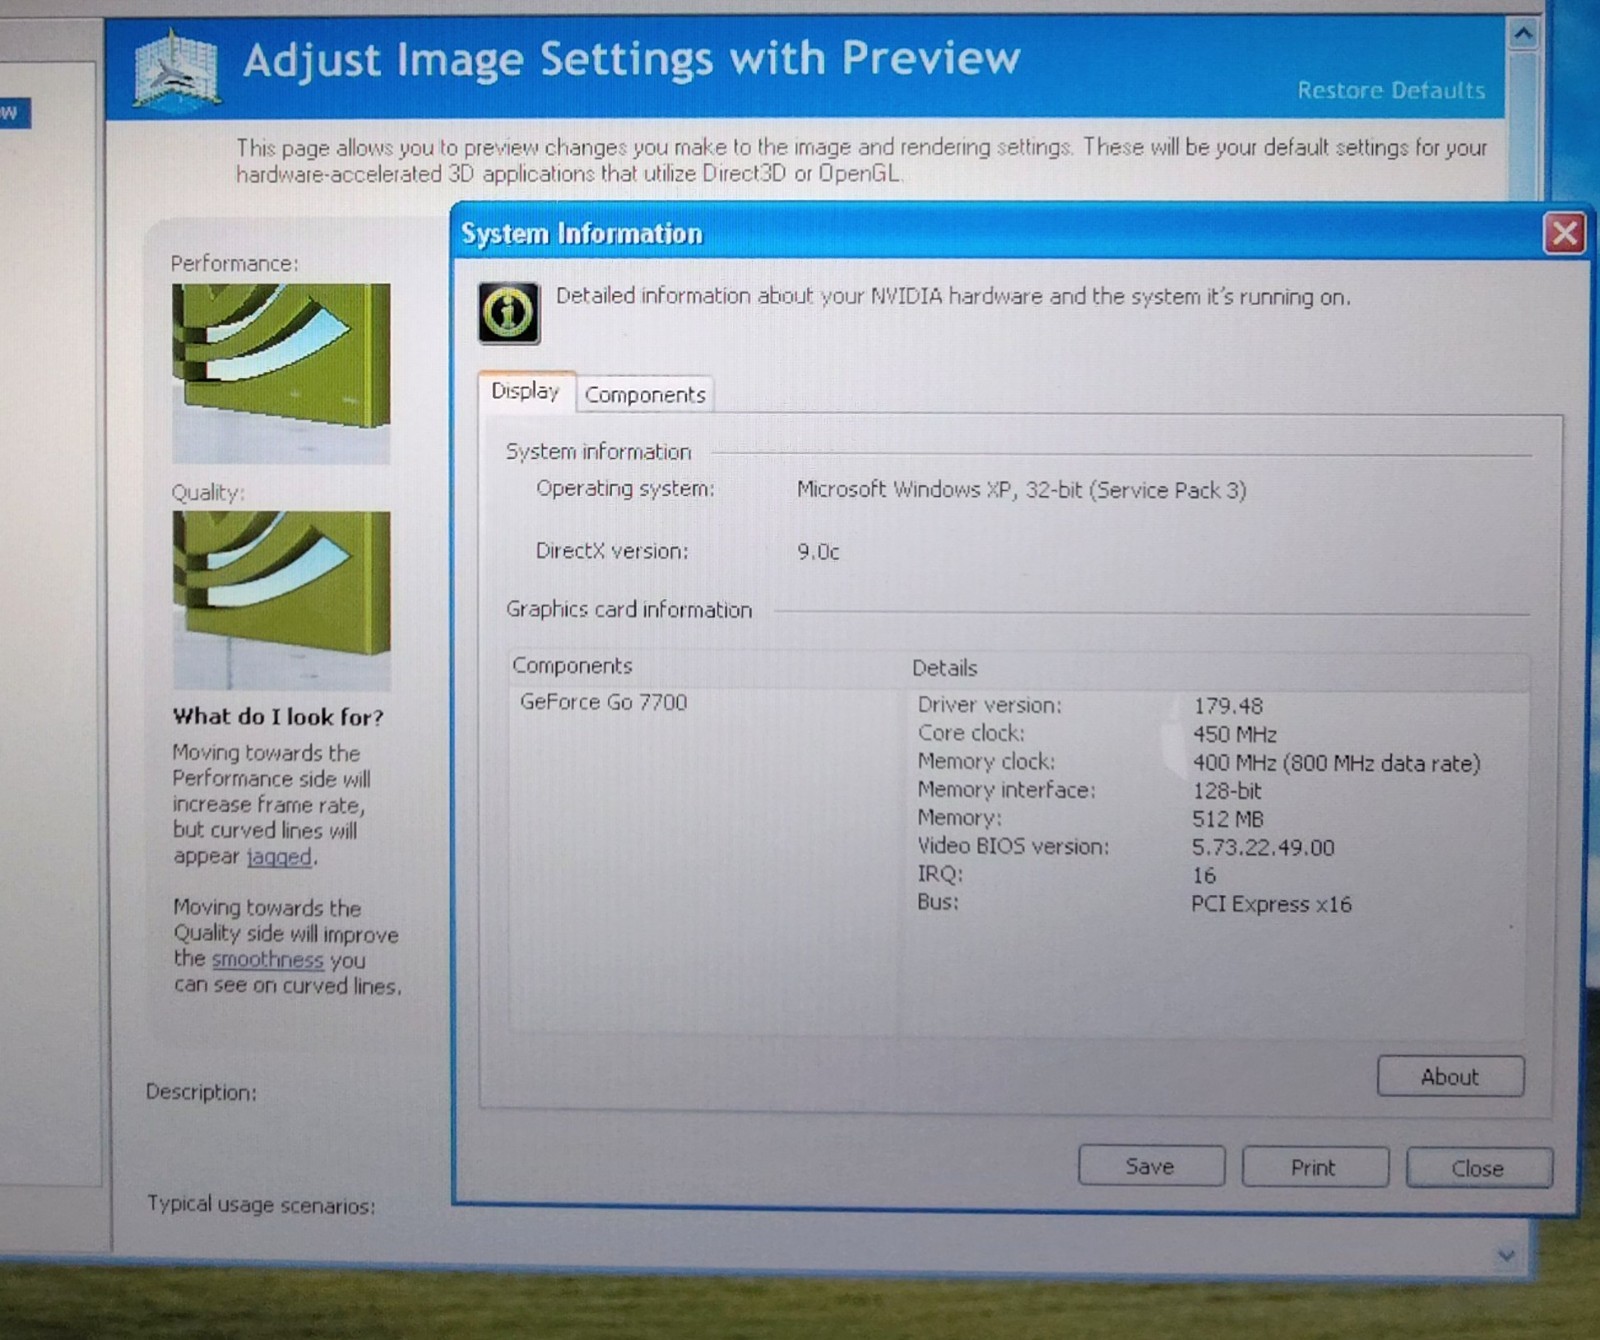Click the memory interface value 128-bit
This screenshot has width=1600, height=1340.
coord(1227,791)
